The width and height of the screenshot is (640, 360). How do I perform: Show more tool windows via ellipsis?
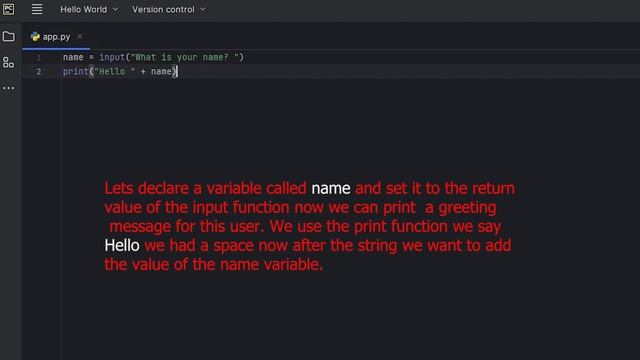tap(9, 88)
